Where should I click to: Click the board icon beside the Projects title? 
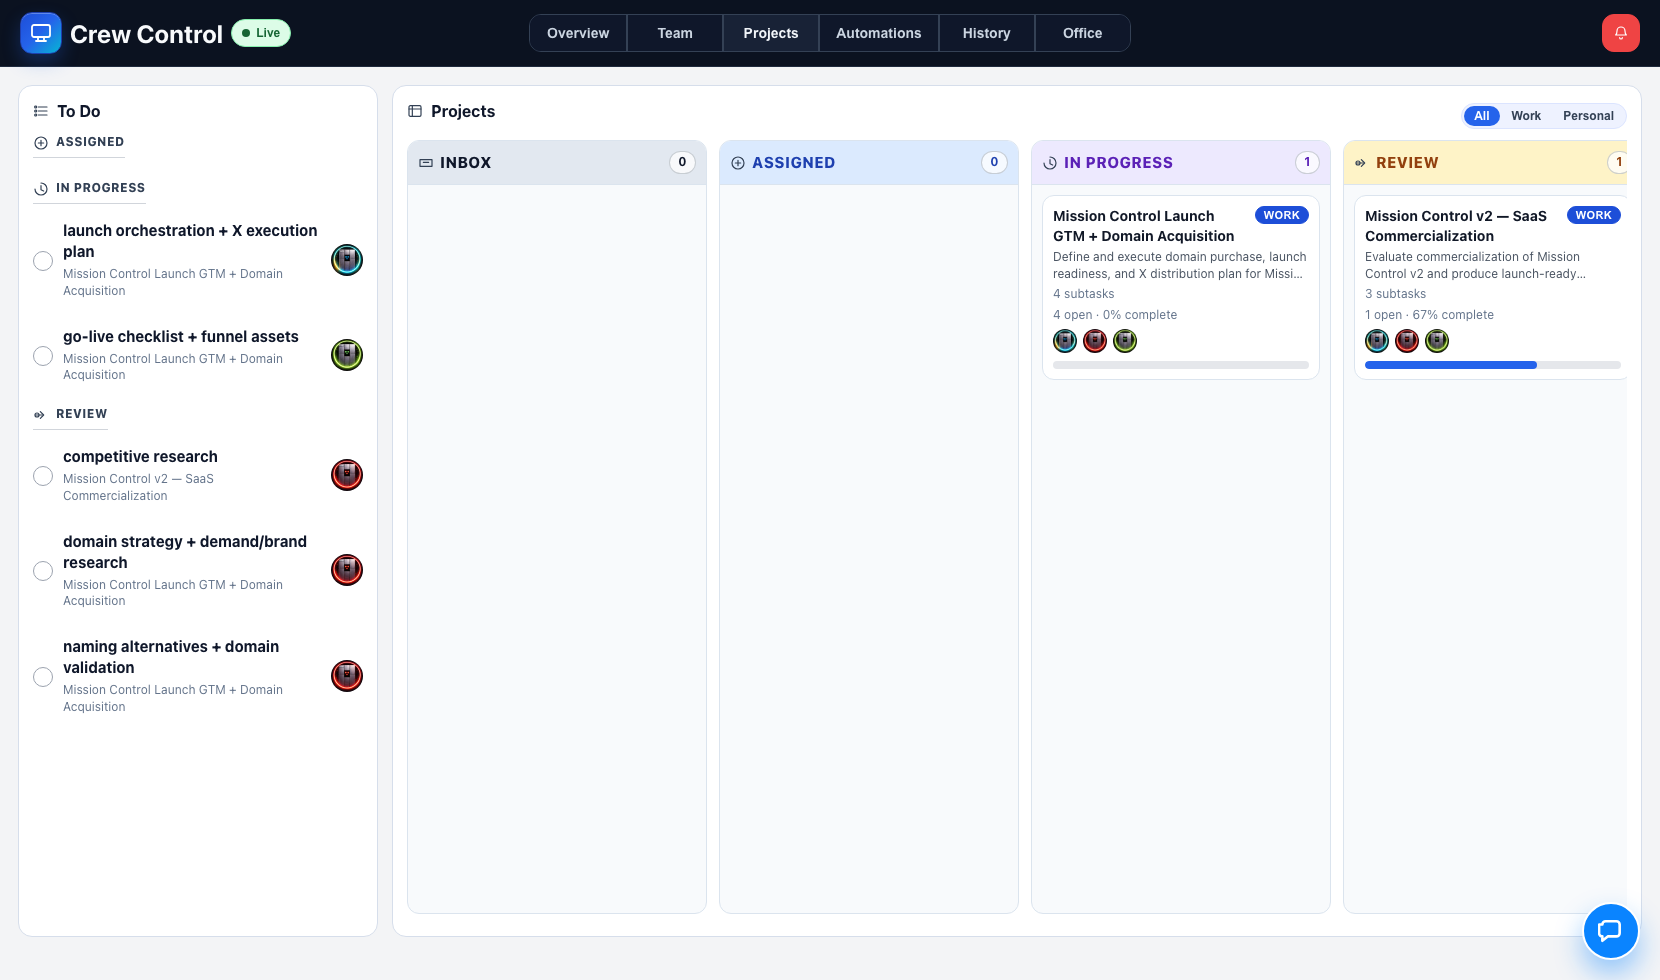(x=415, y=111)
